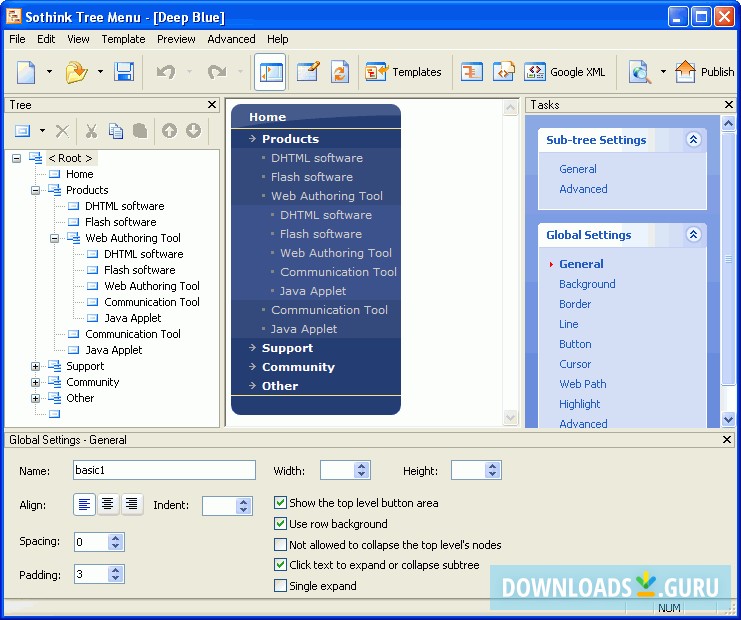Click the move up arrow icon in Tree panel
The height and width of the screenshot is (620, 741).
(169, 131)
